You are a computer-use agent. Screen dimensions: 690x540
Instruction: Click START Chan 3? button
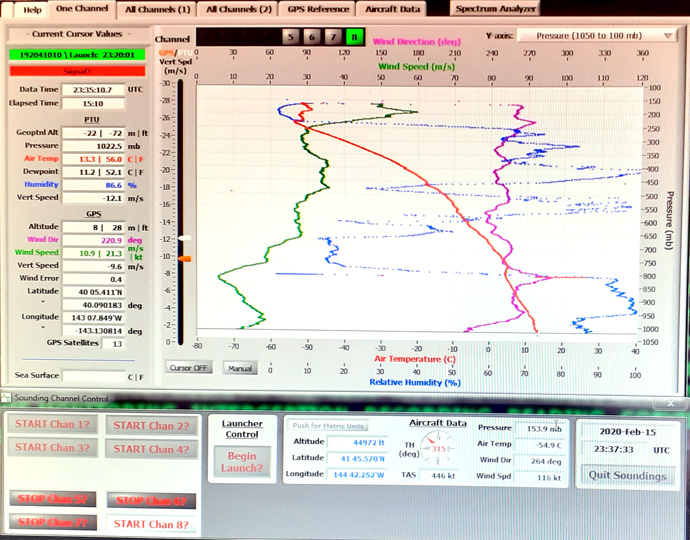[x=52, y=448]
